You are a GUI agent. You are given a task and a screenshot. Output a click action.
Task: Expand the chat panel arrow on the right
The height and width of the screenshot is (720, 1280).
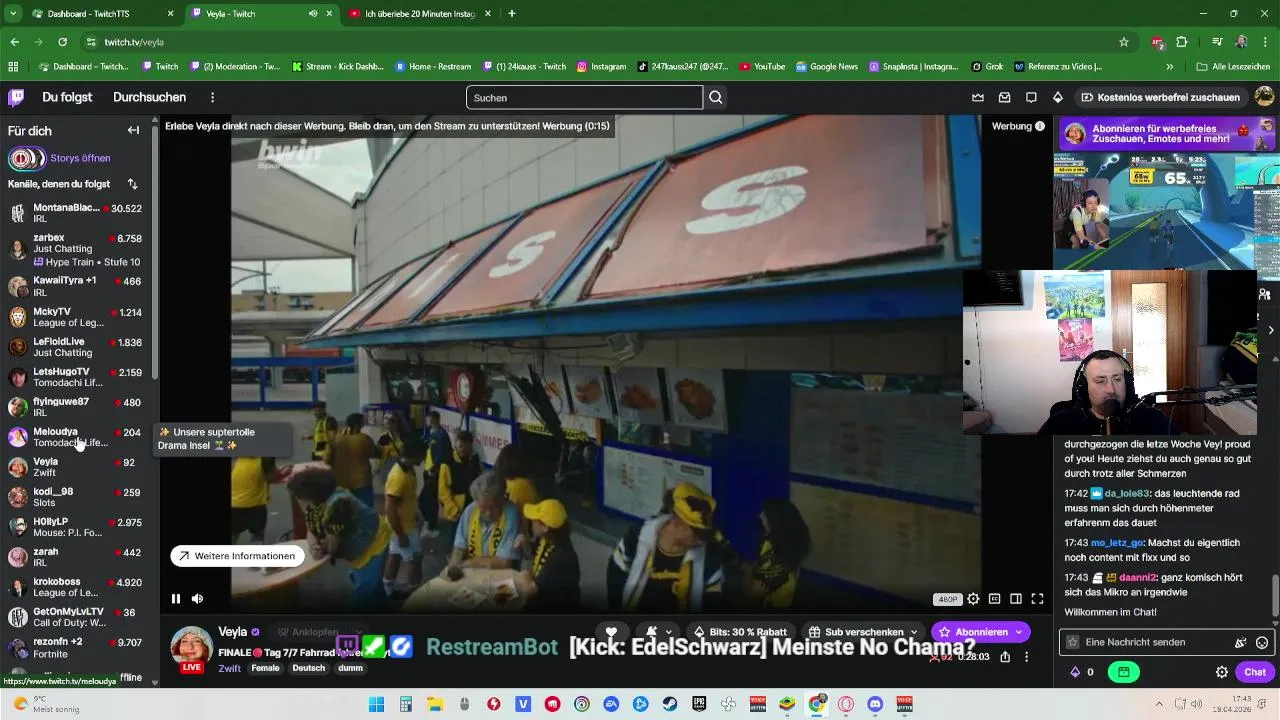pyautogui.click(x=1271, y=330)
